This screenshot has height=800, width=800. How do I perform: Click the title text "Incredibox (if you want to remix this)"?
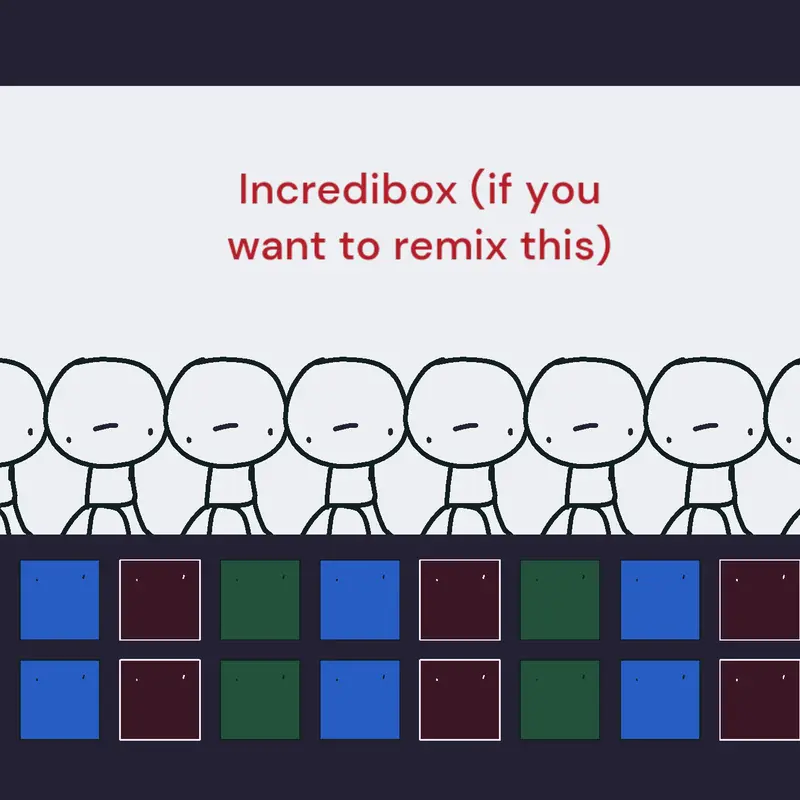click(x=419, y=217)
